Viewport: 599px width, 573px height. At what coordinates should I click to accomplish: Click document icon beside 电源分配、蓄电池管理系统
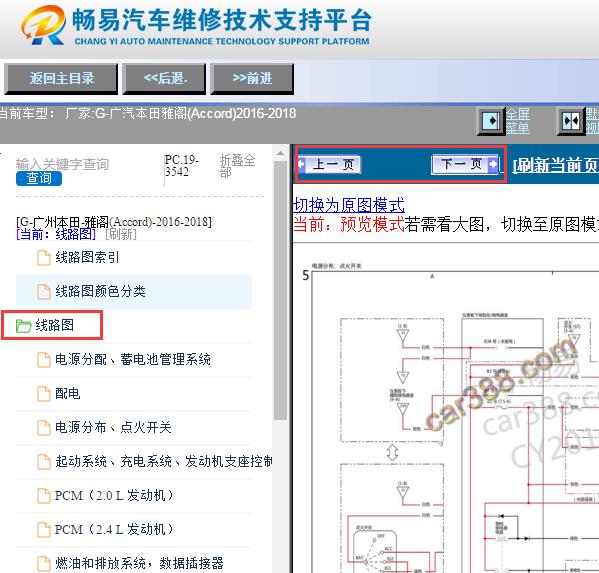pos(44,360)
